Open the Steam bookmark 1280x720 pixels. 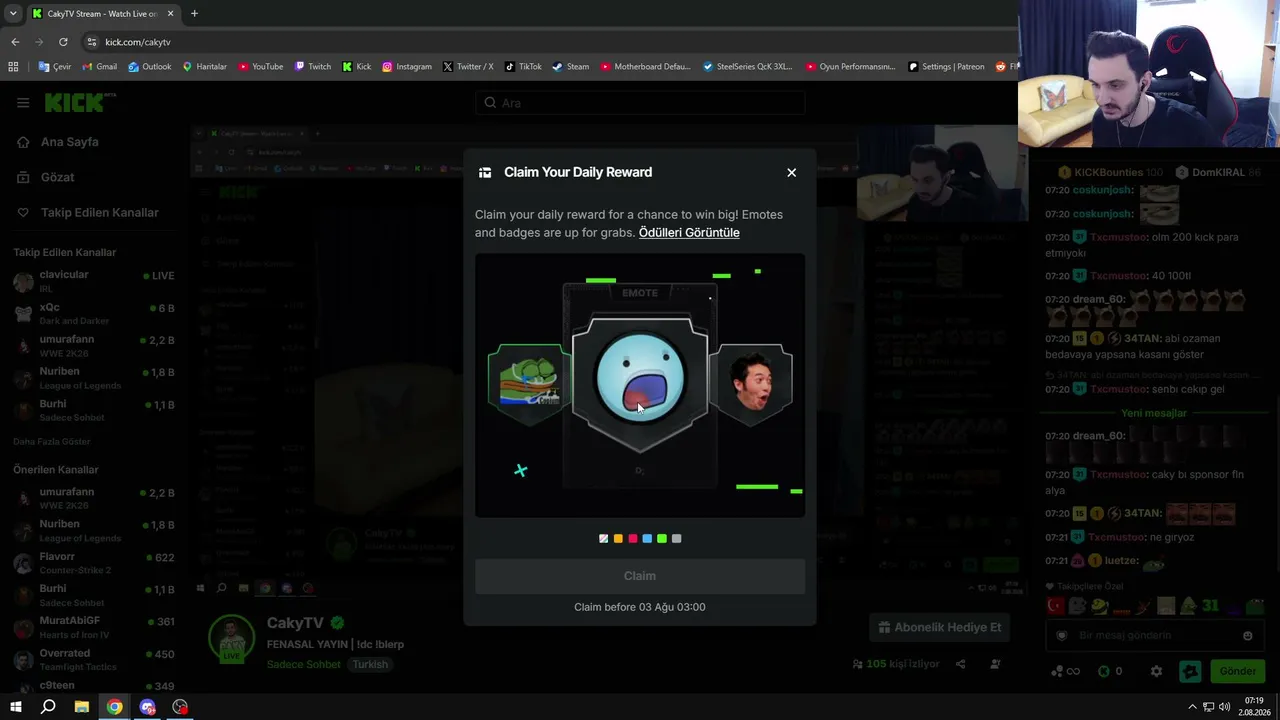571,67
